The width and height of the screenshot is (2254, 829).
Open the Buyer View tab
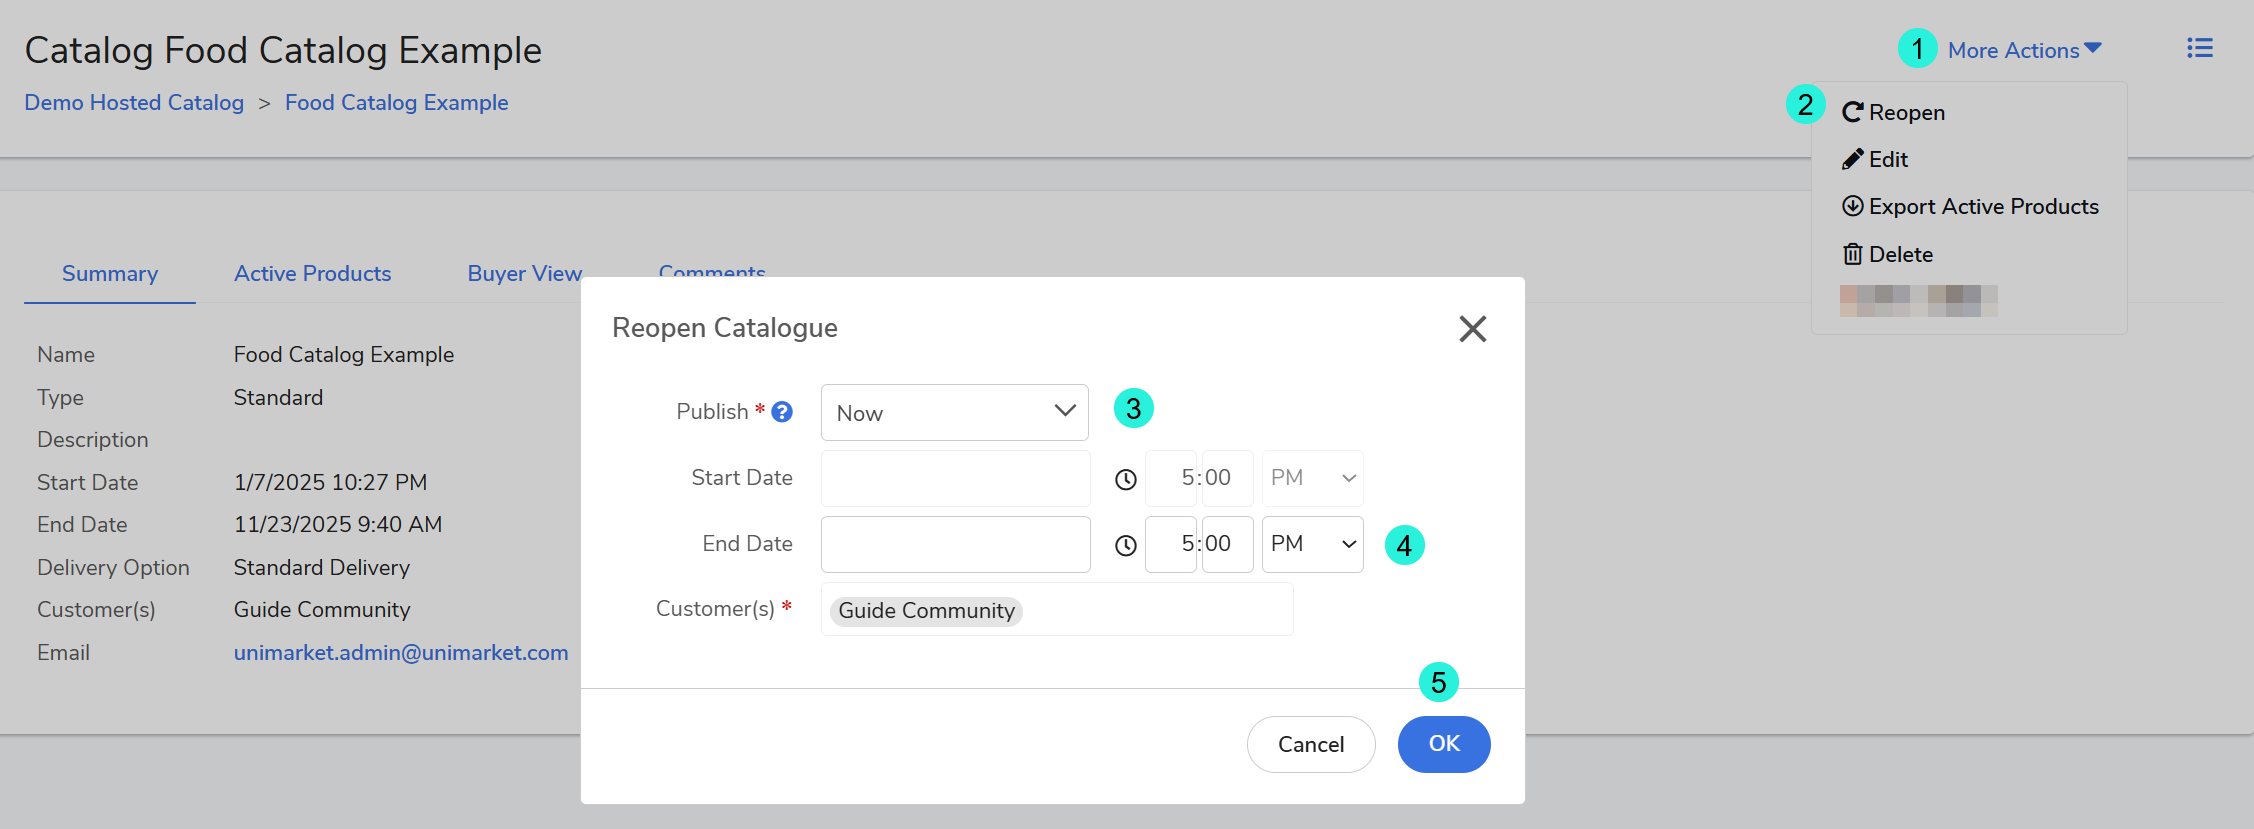point(524,273)
